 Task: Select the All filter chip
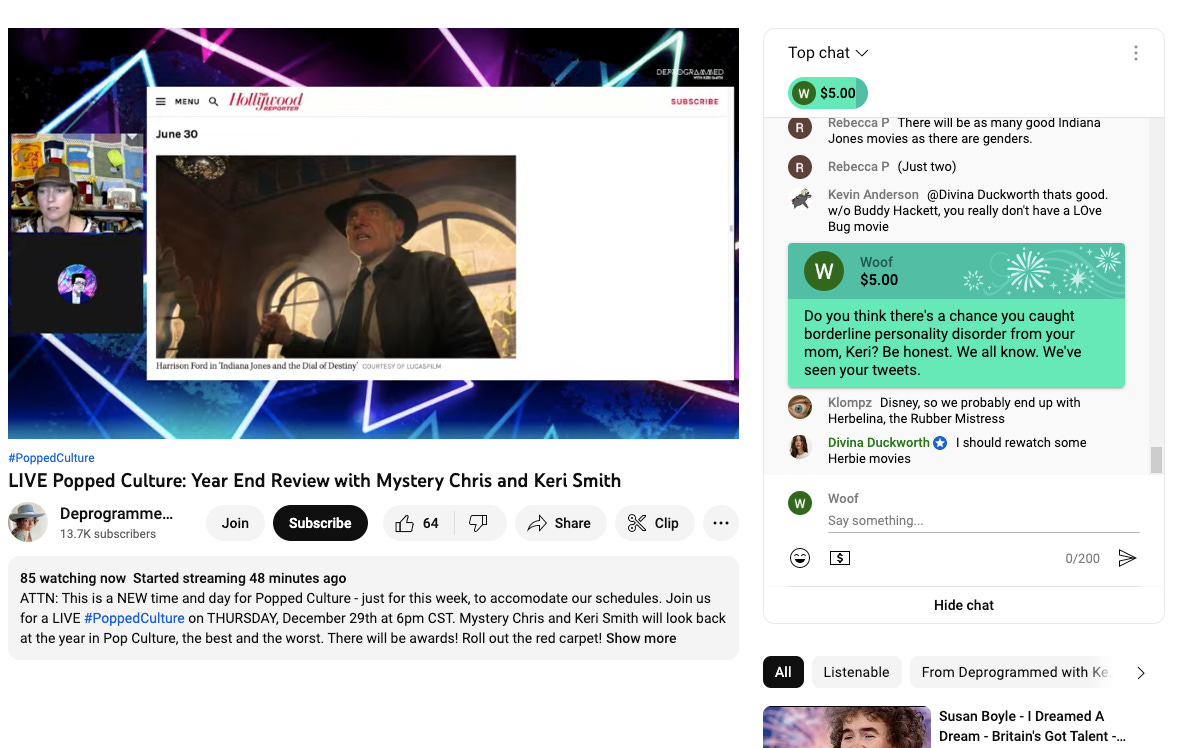(x=783, y=672)
